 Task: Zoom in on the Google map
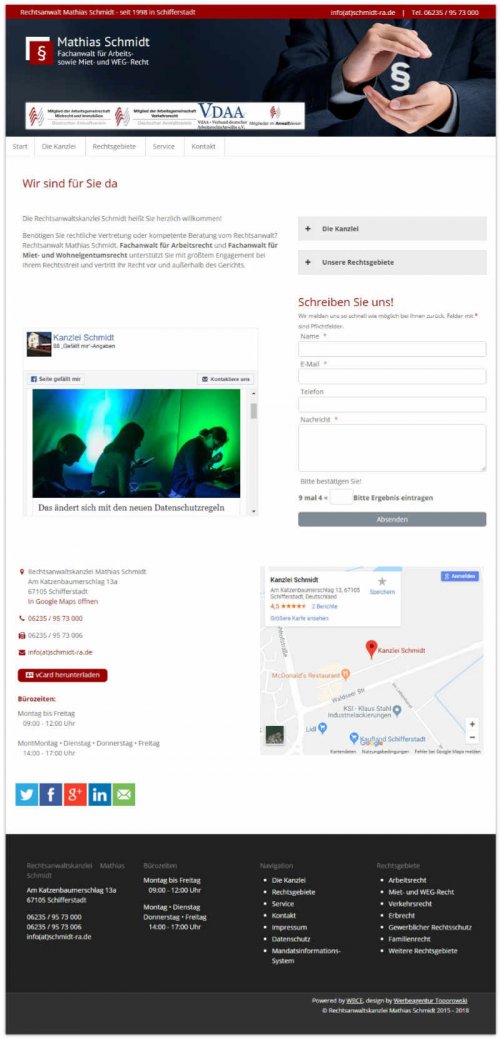click(x=472, y=724)
